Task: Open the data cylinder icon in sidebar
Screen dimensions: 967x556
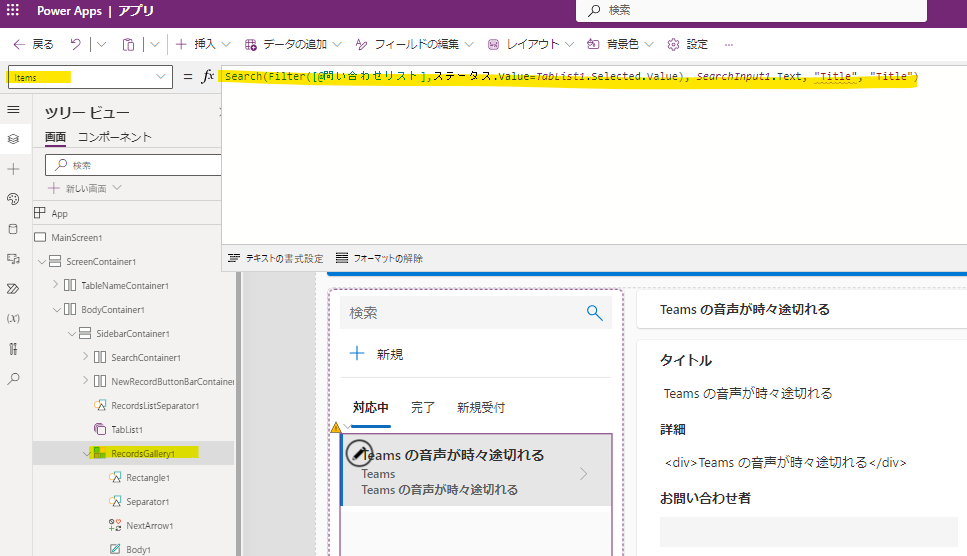Action: tap(14, 229)
